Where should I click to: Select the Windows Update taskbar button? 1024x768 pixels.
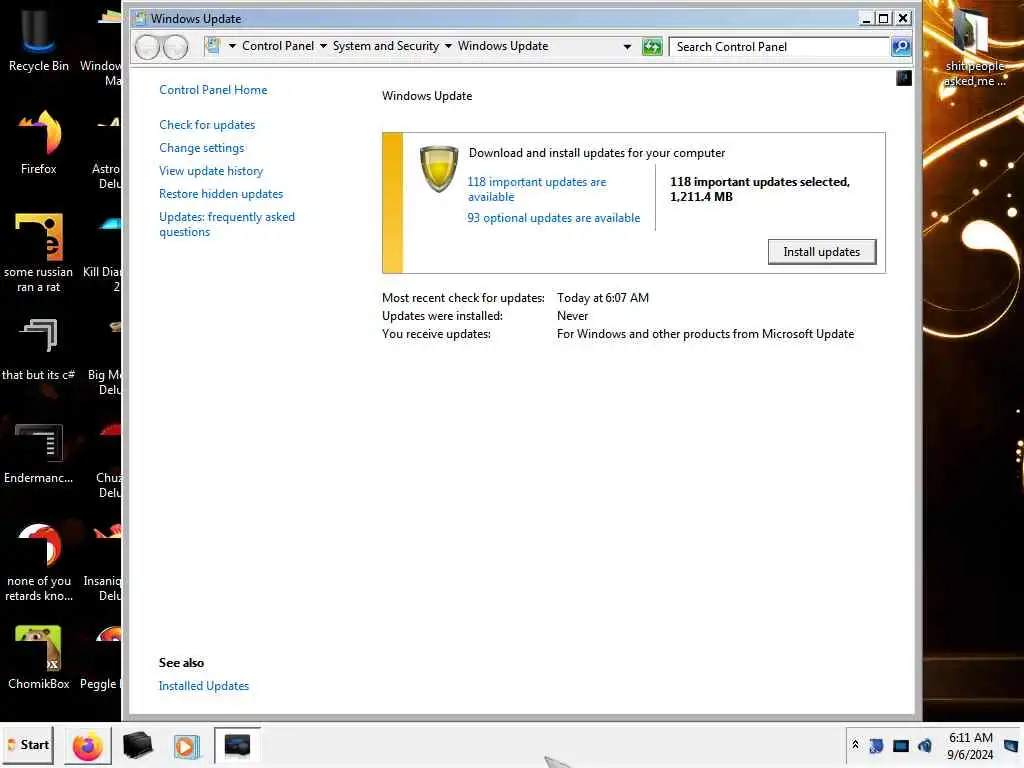coord(237,745)
